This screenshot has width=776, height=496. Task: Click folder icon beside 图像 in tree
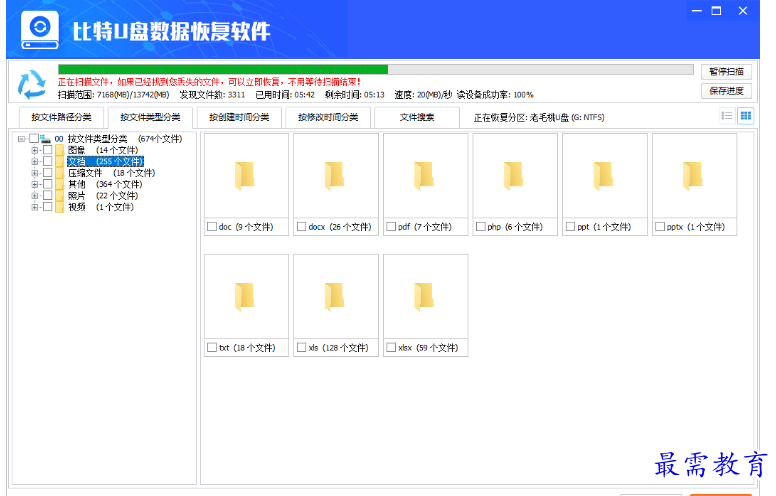[60, 150]
